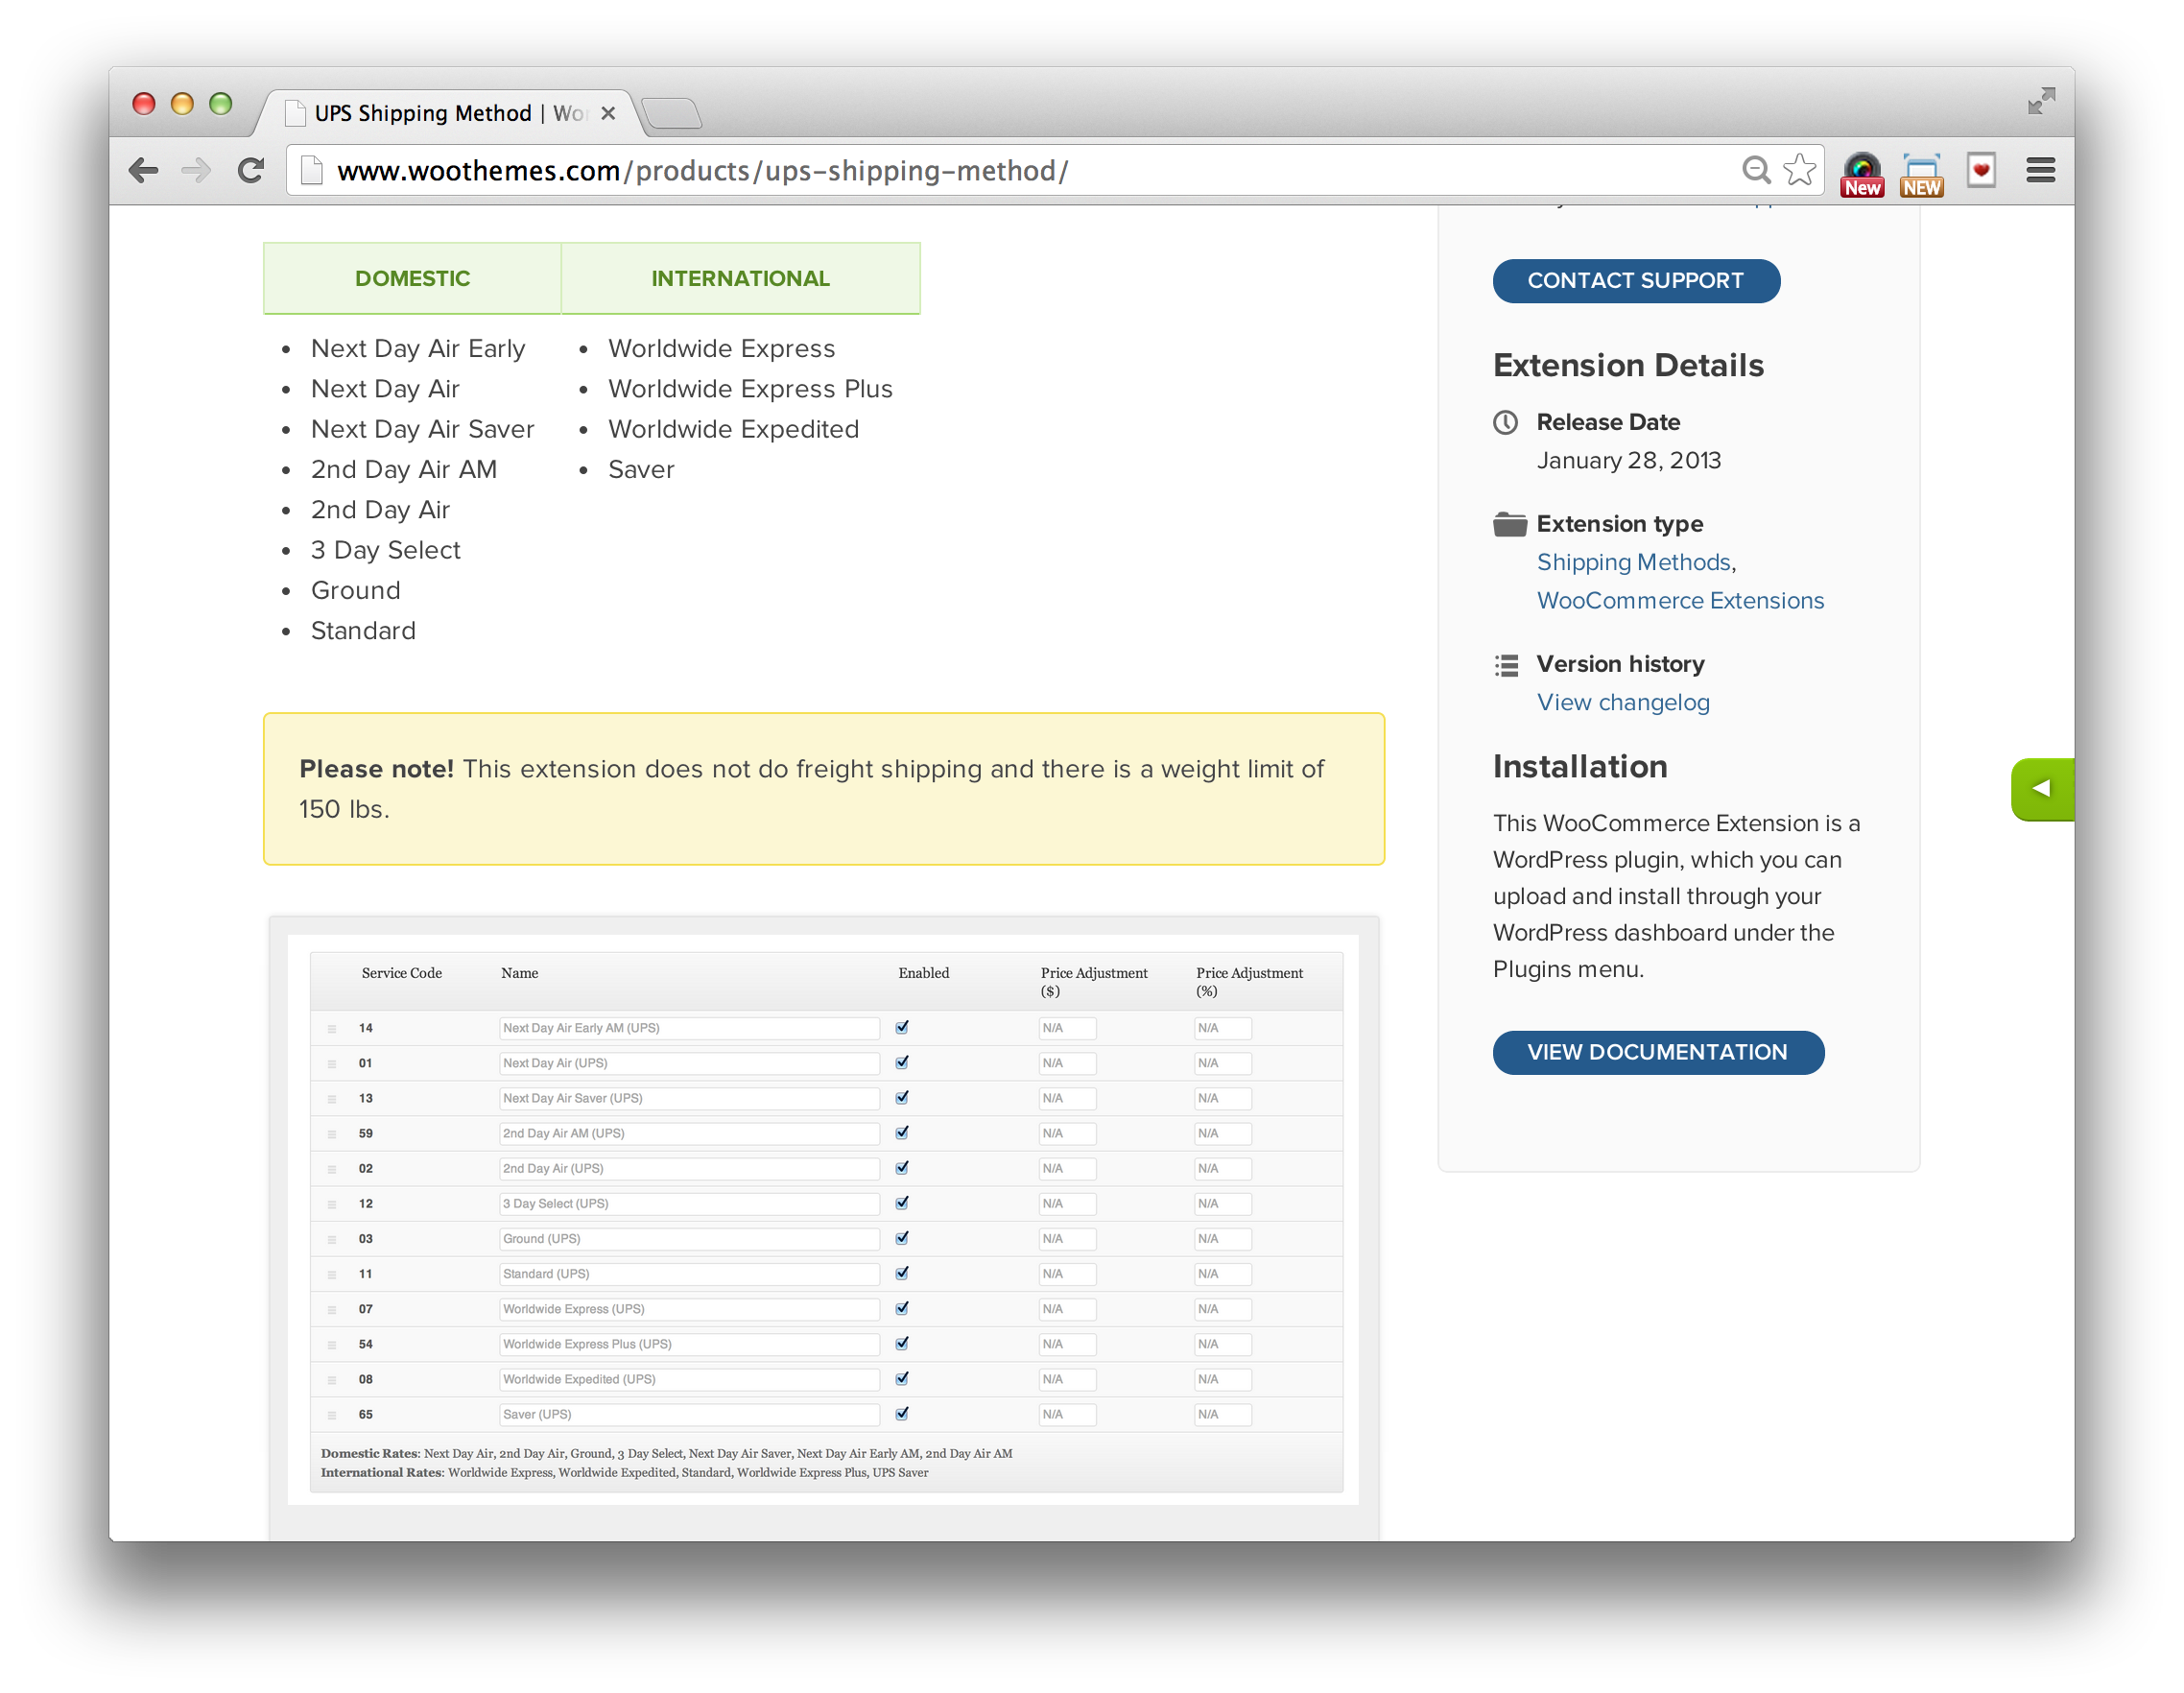The width and height of the screenshot is (2184, 1693).
Task: Toggle fullscreen with the corner arrows
Action: (x=2041, y=101)
